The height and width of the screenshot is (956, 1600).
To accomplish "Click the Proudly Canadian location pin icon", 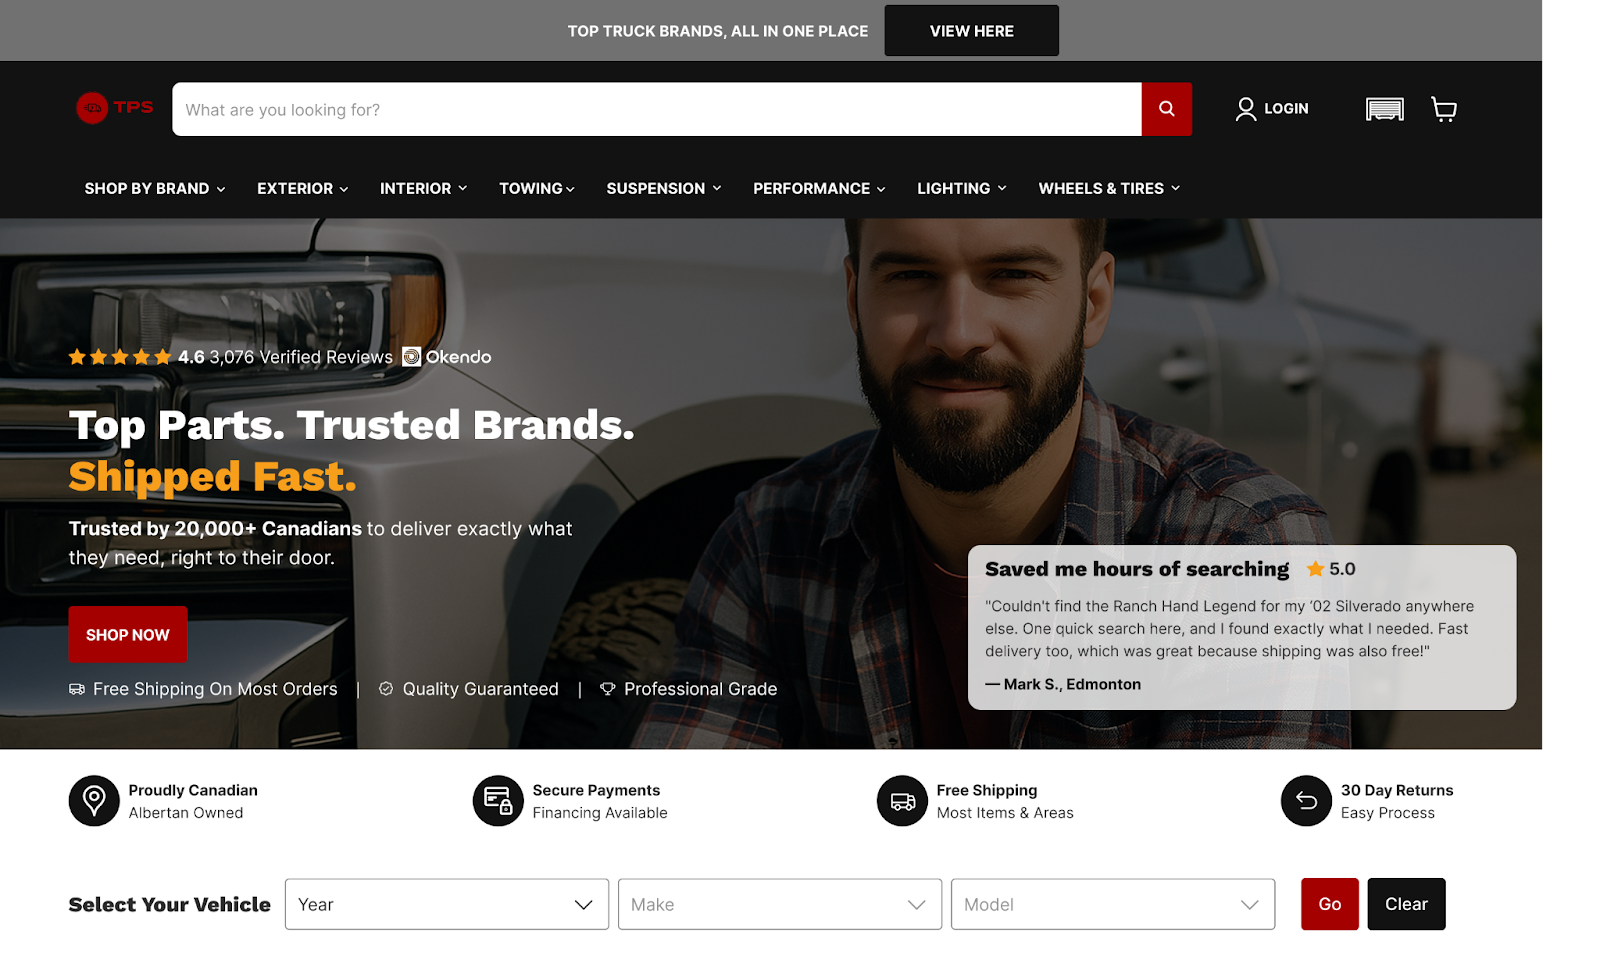I will tap(94, 801).
